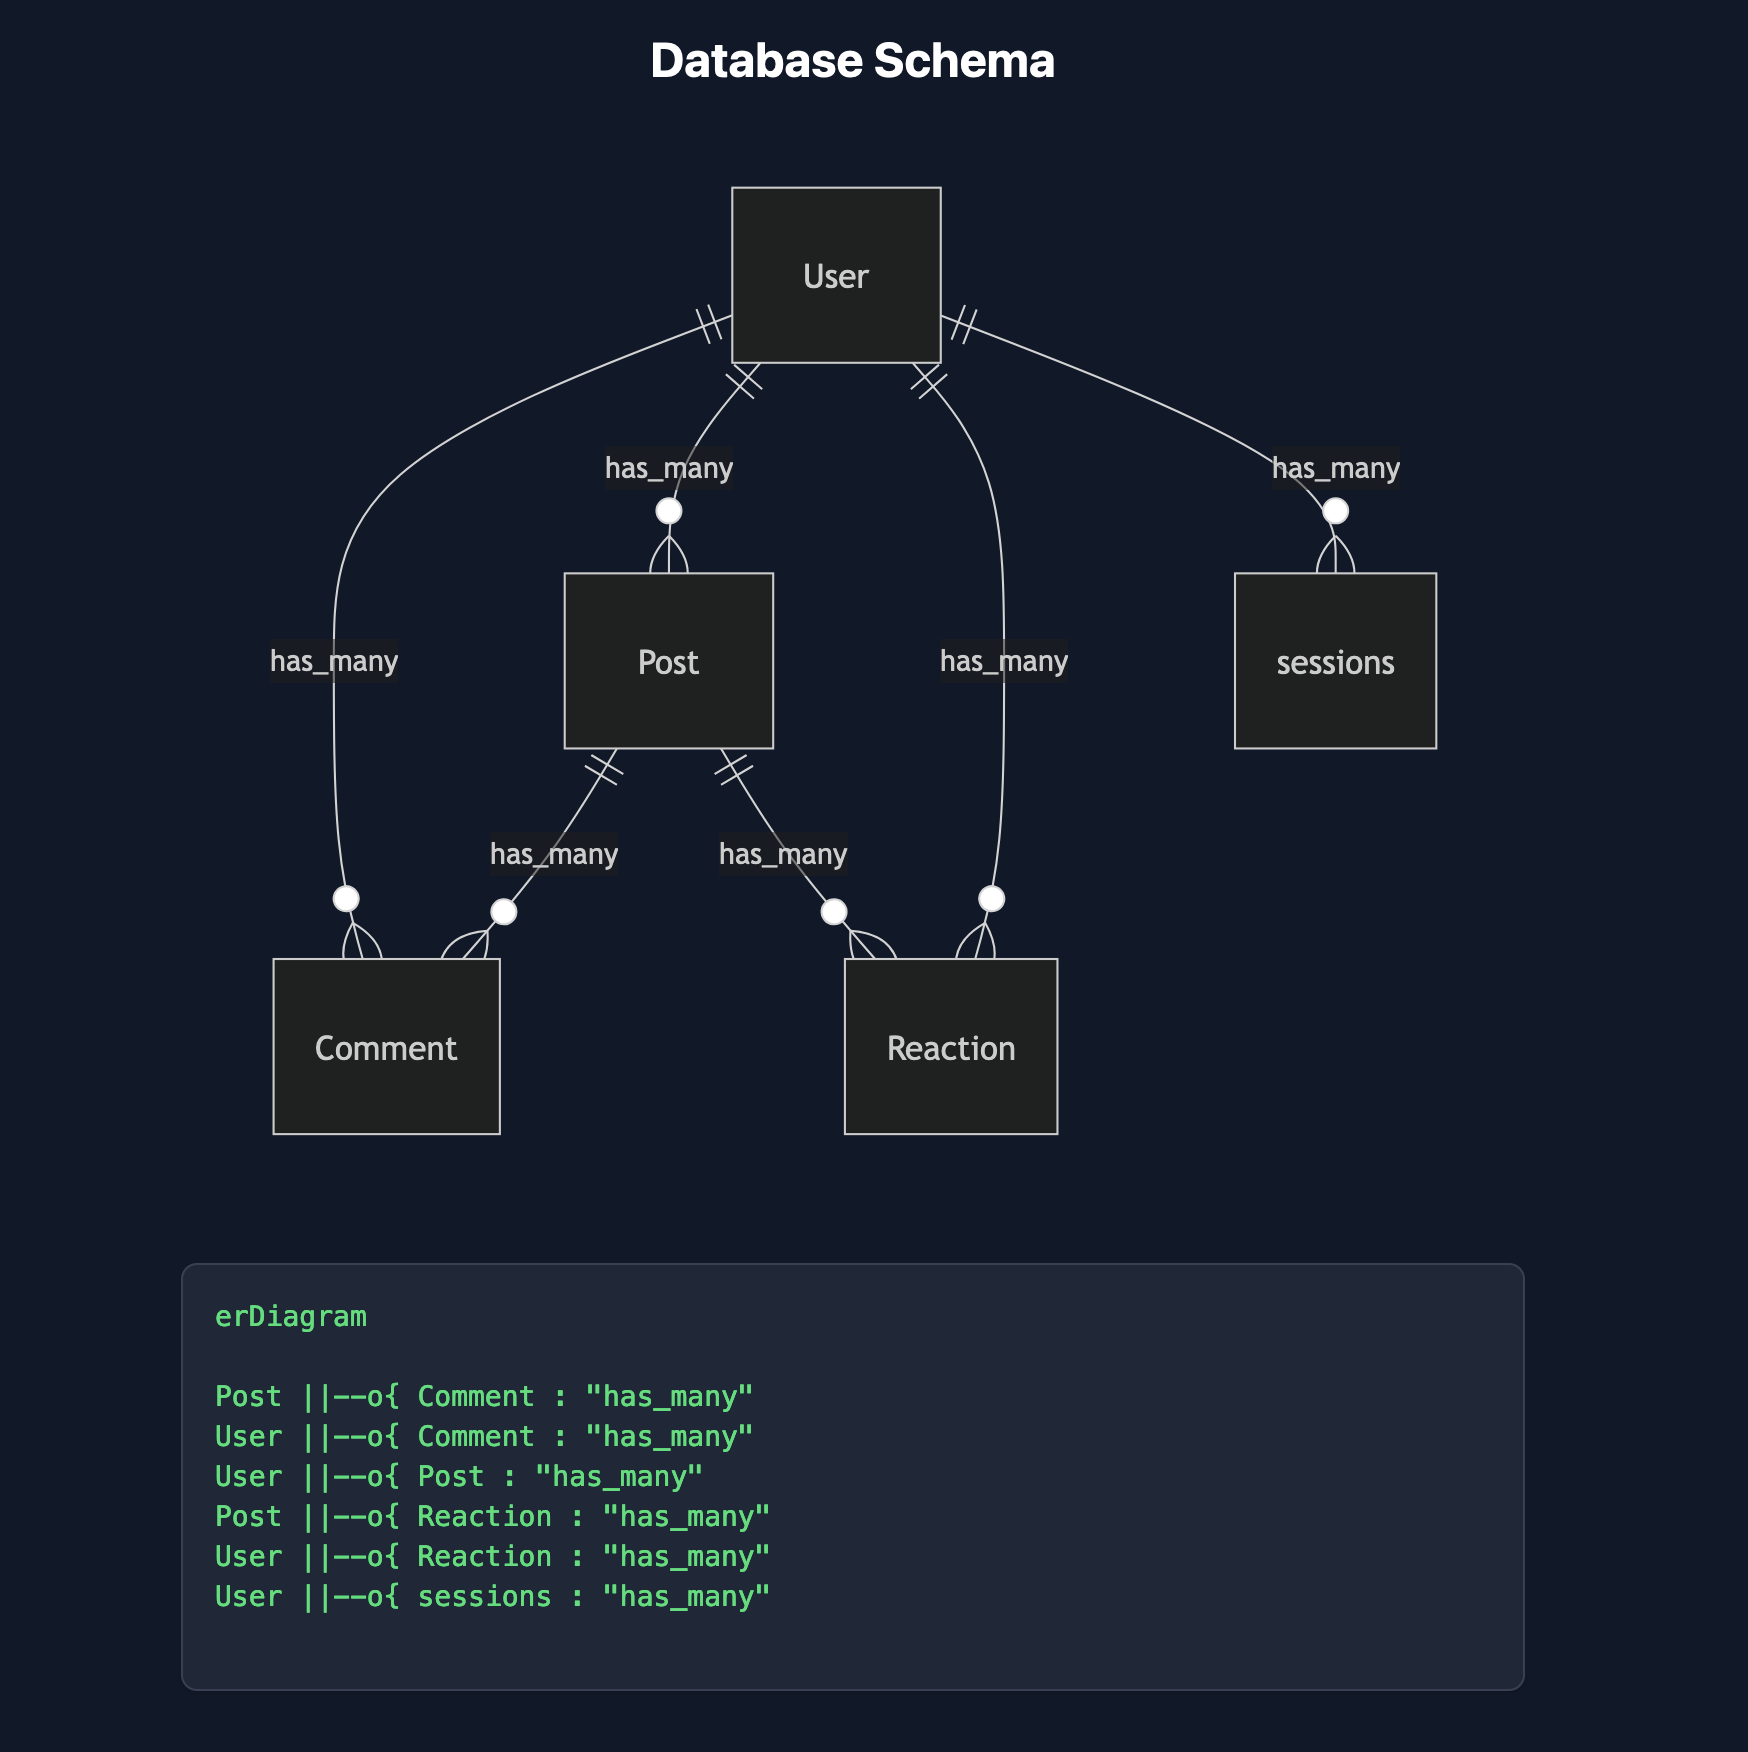
Task: Click the Database Schema title
Action: coord(852,61)
